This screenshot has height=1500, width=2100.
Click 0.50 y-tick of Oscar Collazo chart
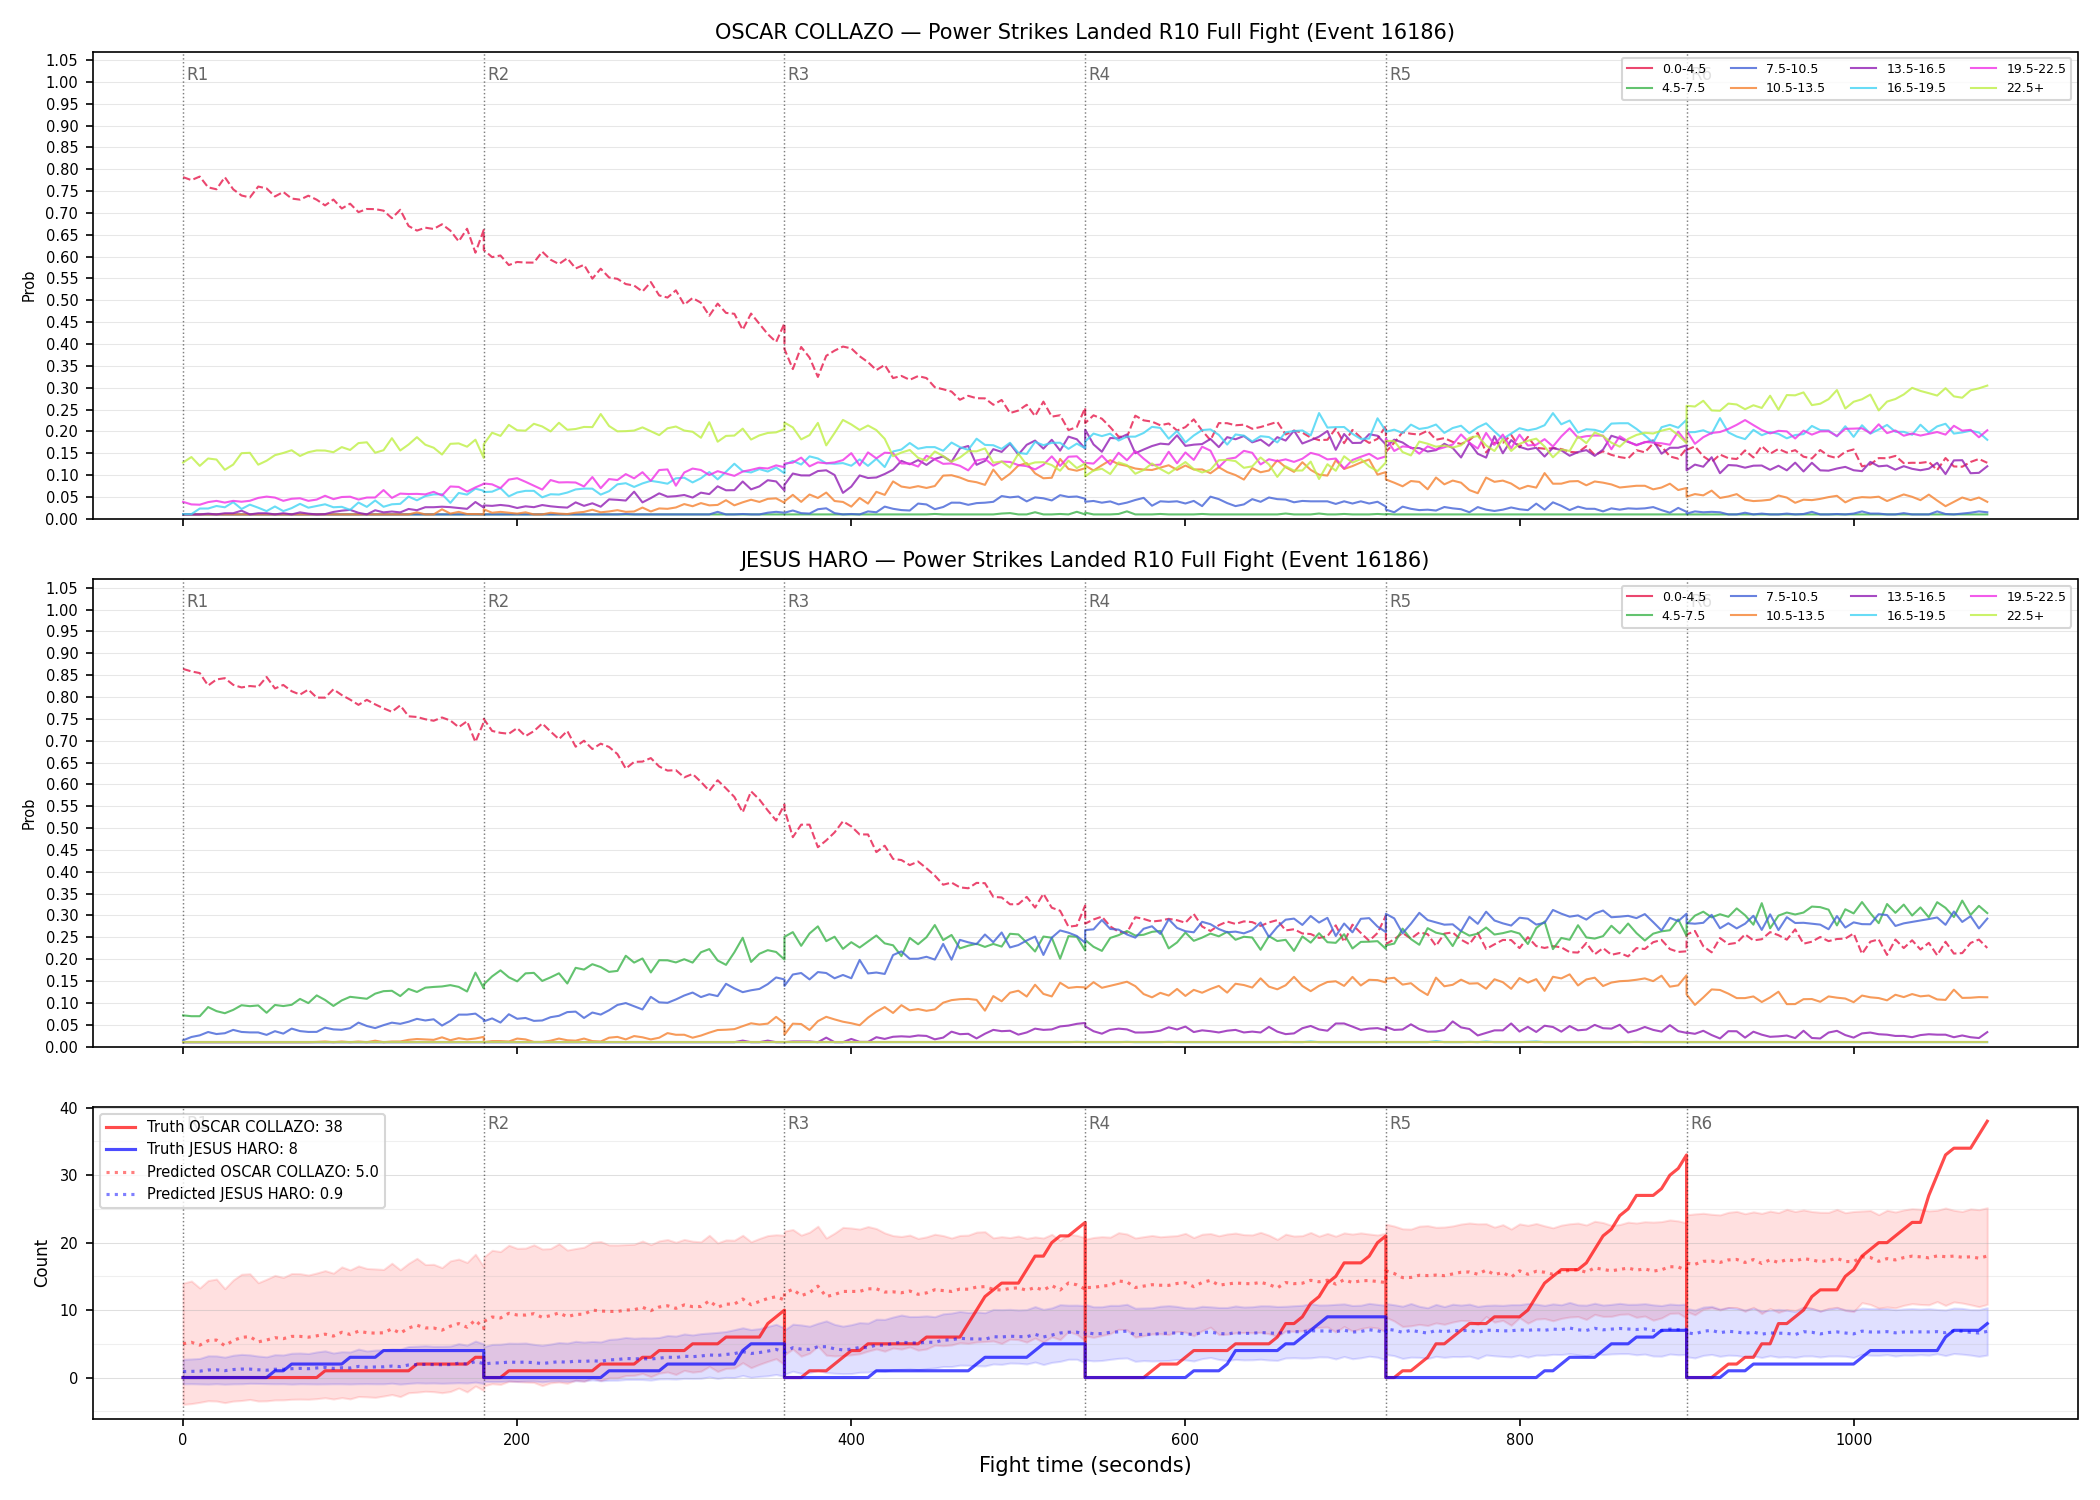point(62,301)
